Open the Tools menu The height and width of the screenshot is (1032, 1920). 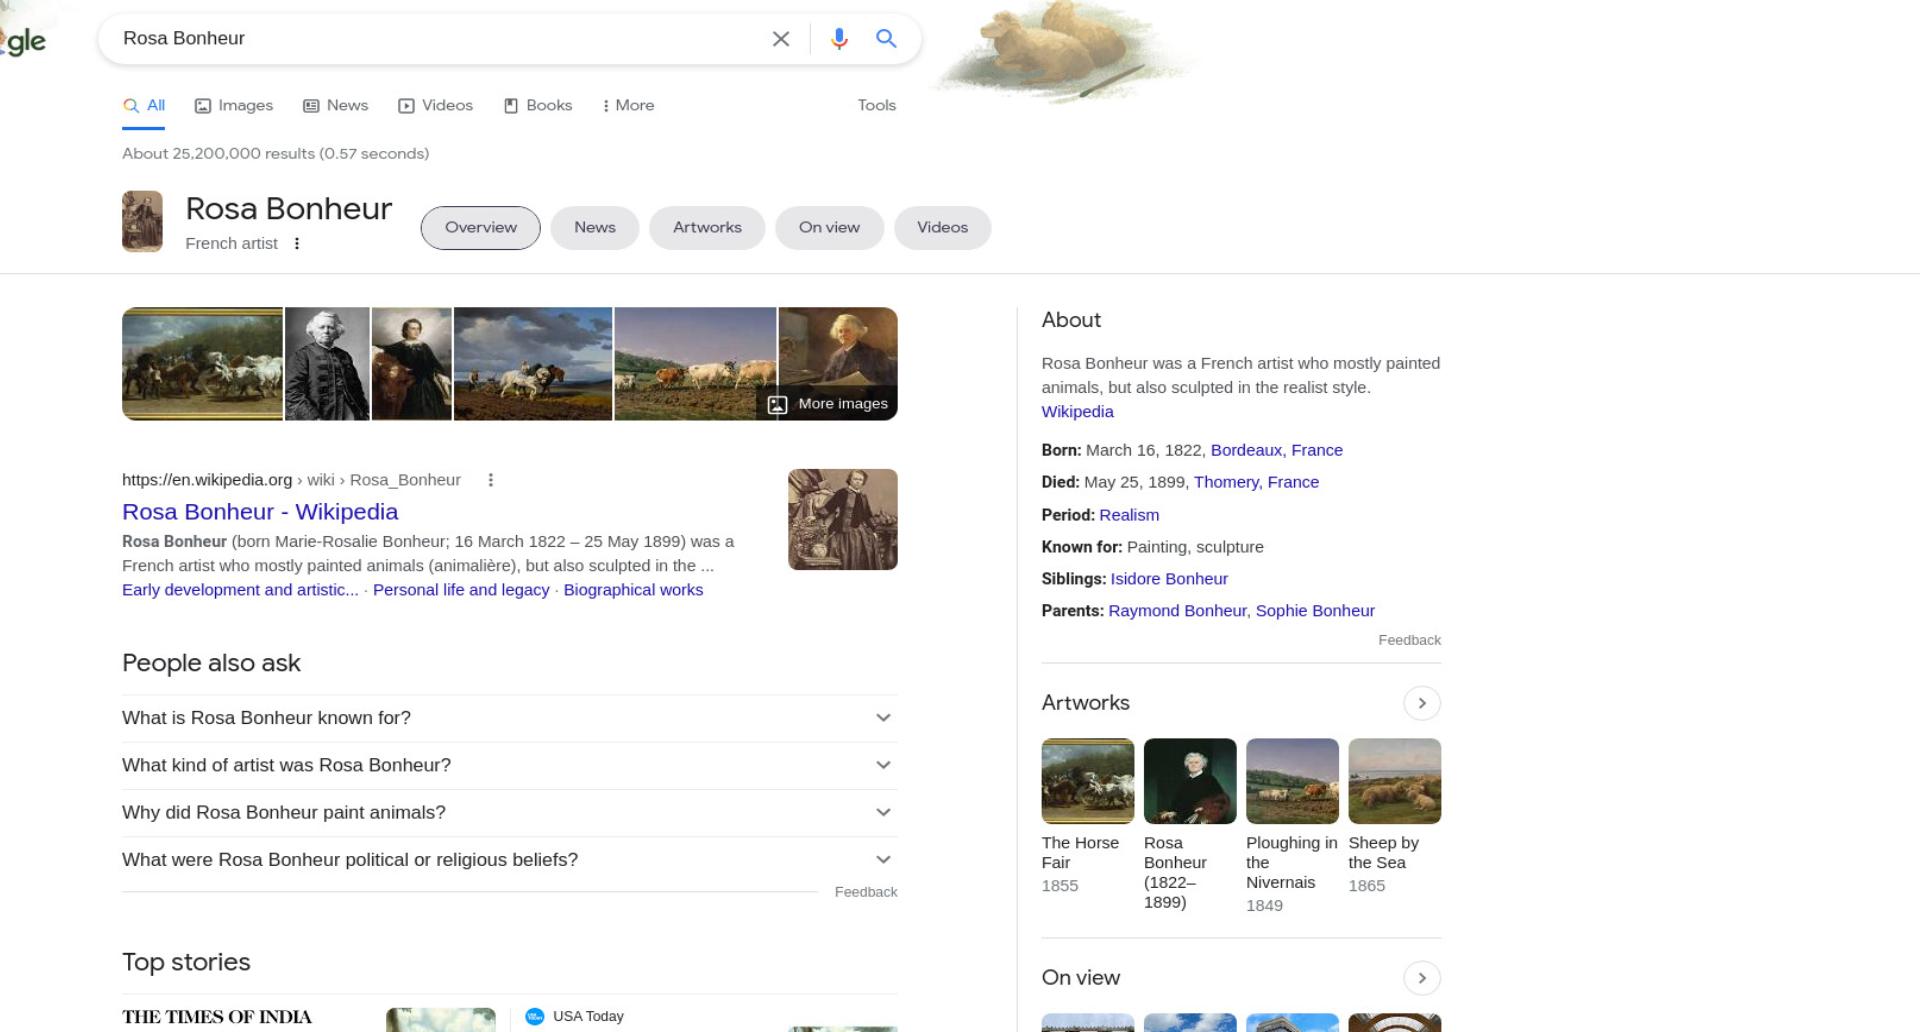coord(877,106)
